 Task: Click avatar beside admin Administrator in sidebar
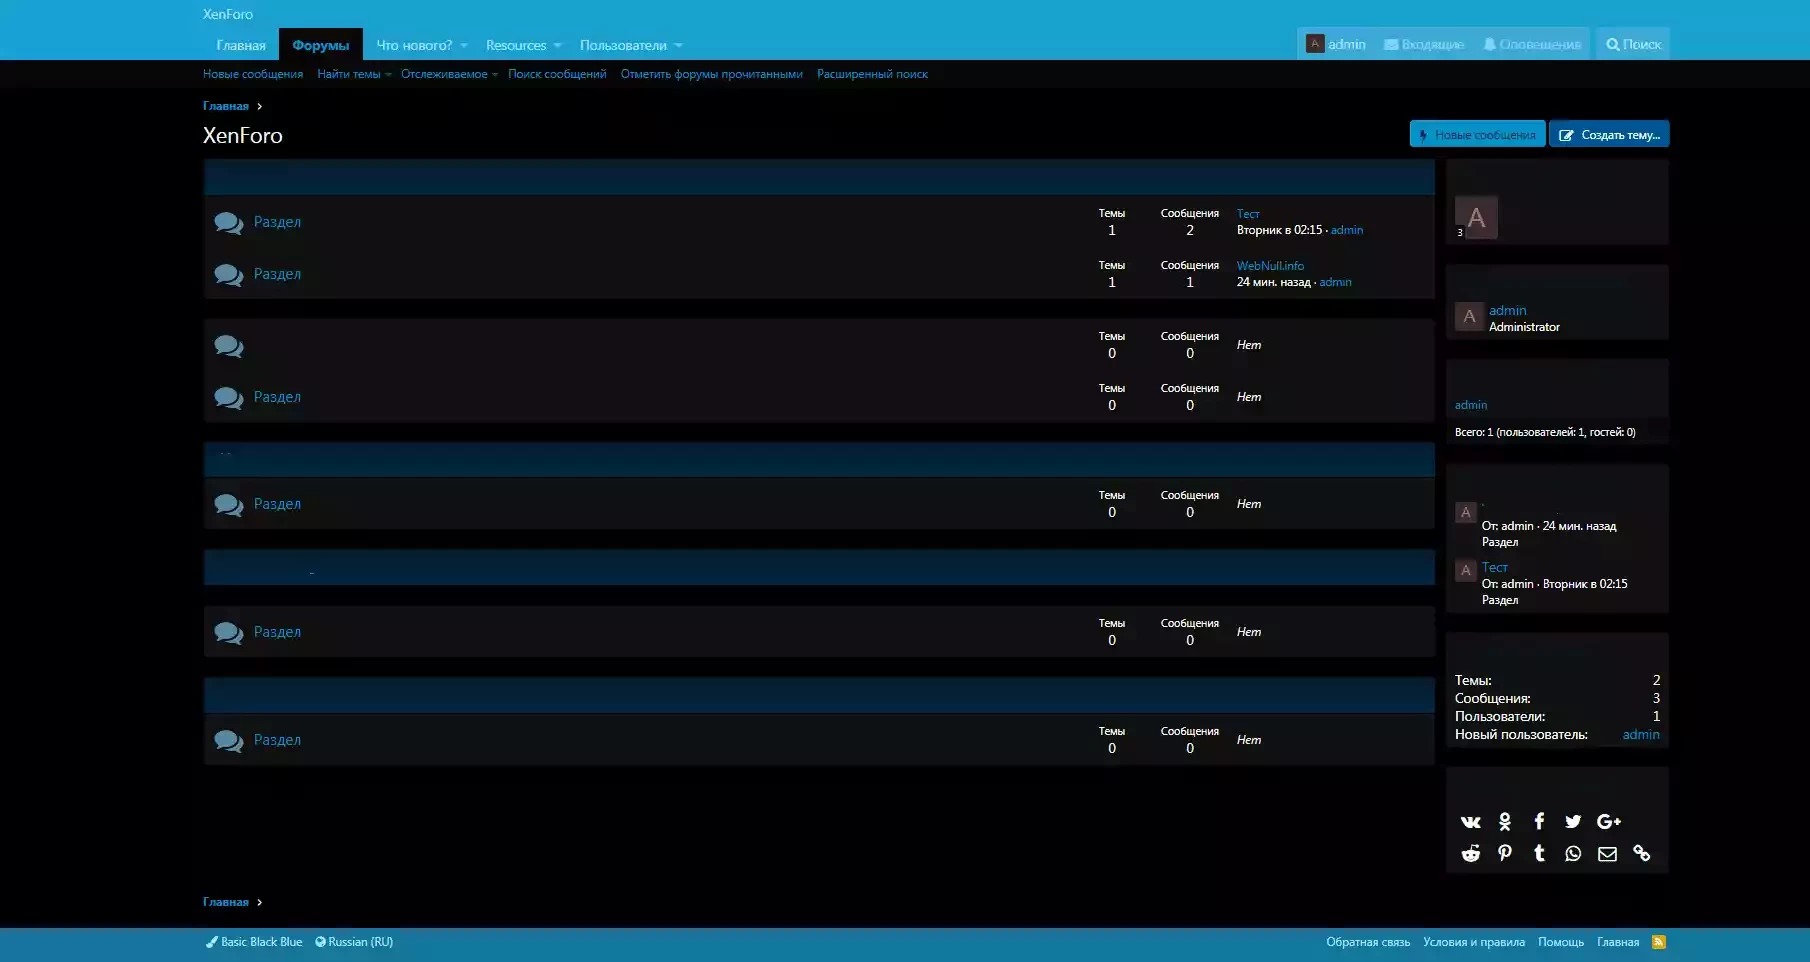click(1469, 317)
